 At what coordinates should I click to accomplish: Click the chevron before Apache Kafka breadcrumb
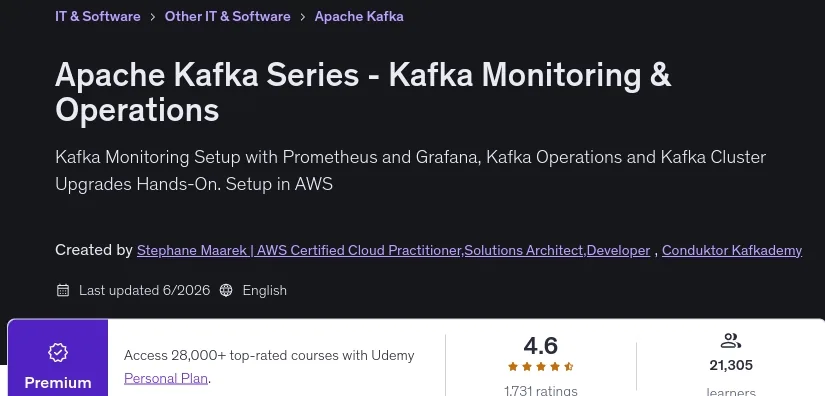pos(303,17)
